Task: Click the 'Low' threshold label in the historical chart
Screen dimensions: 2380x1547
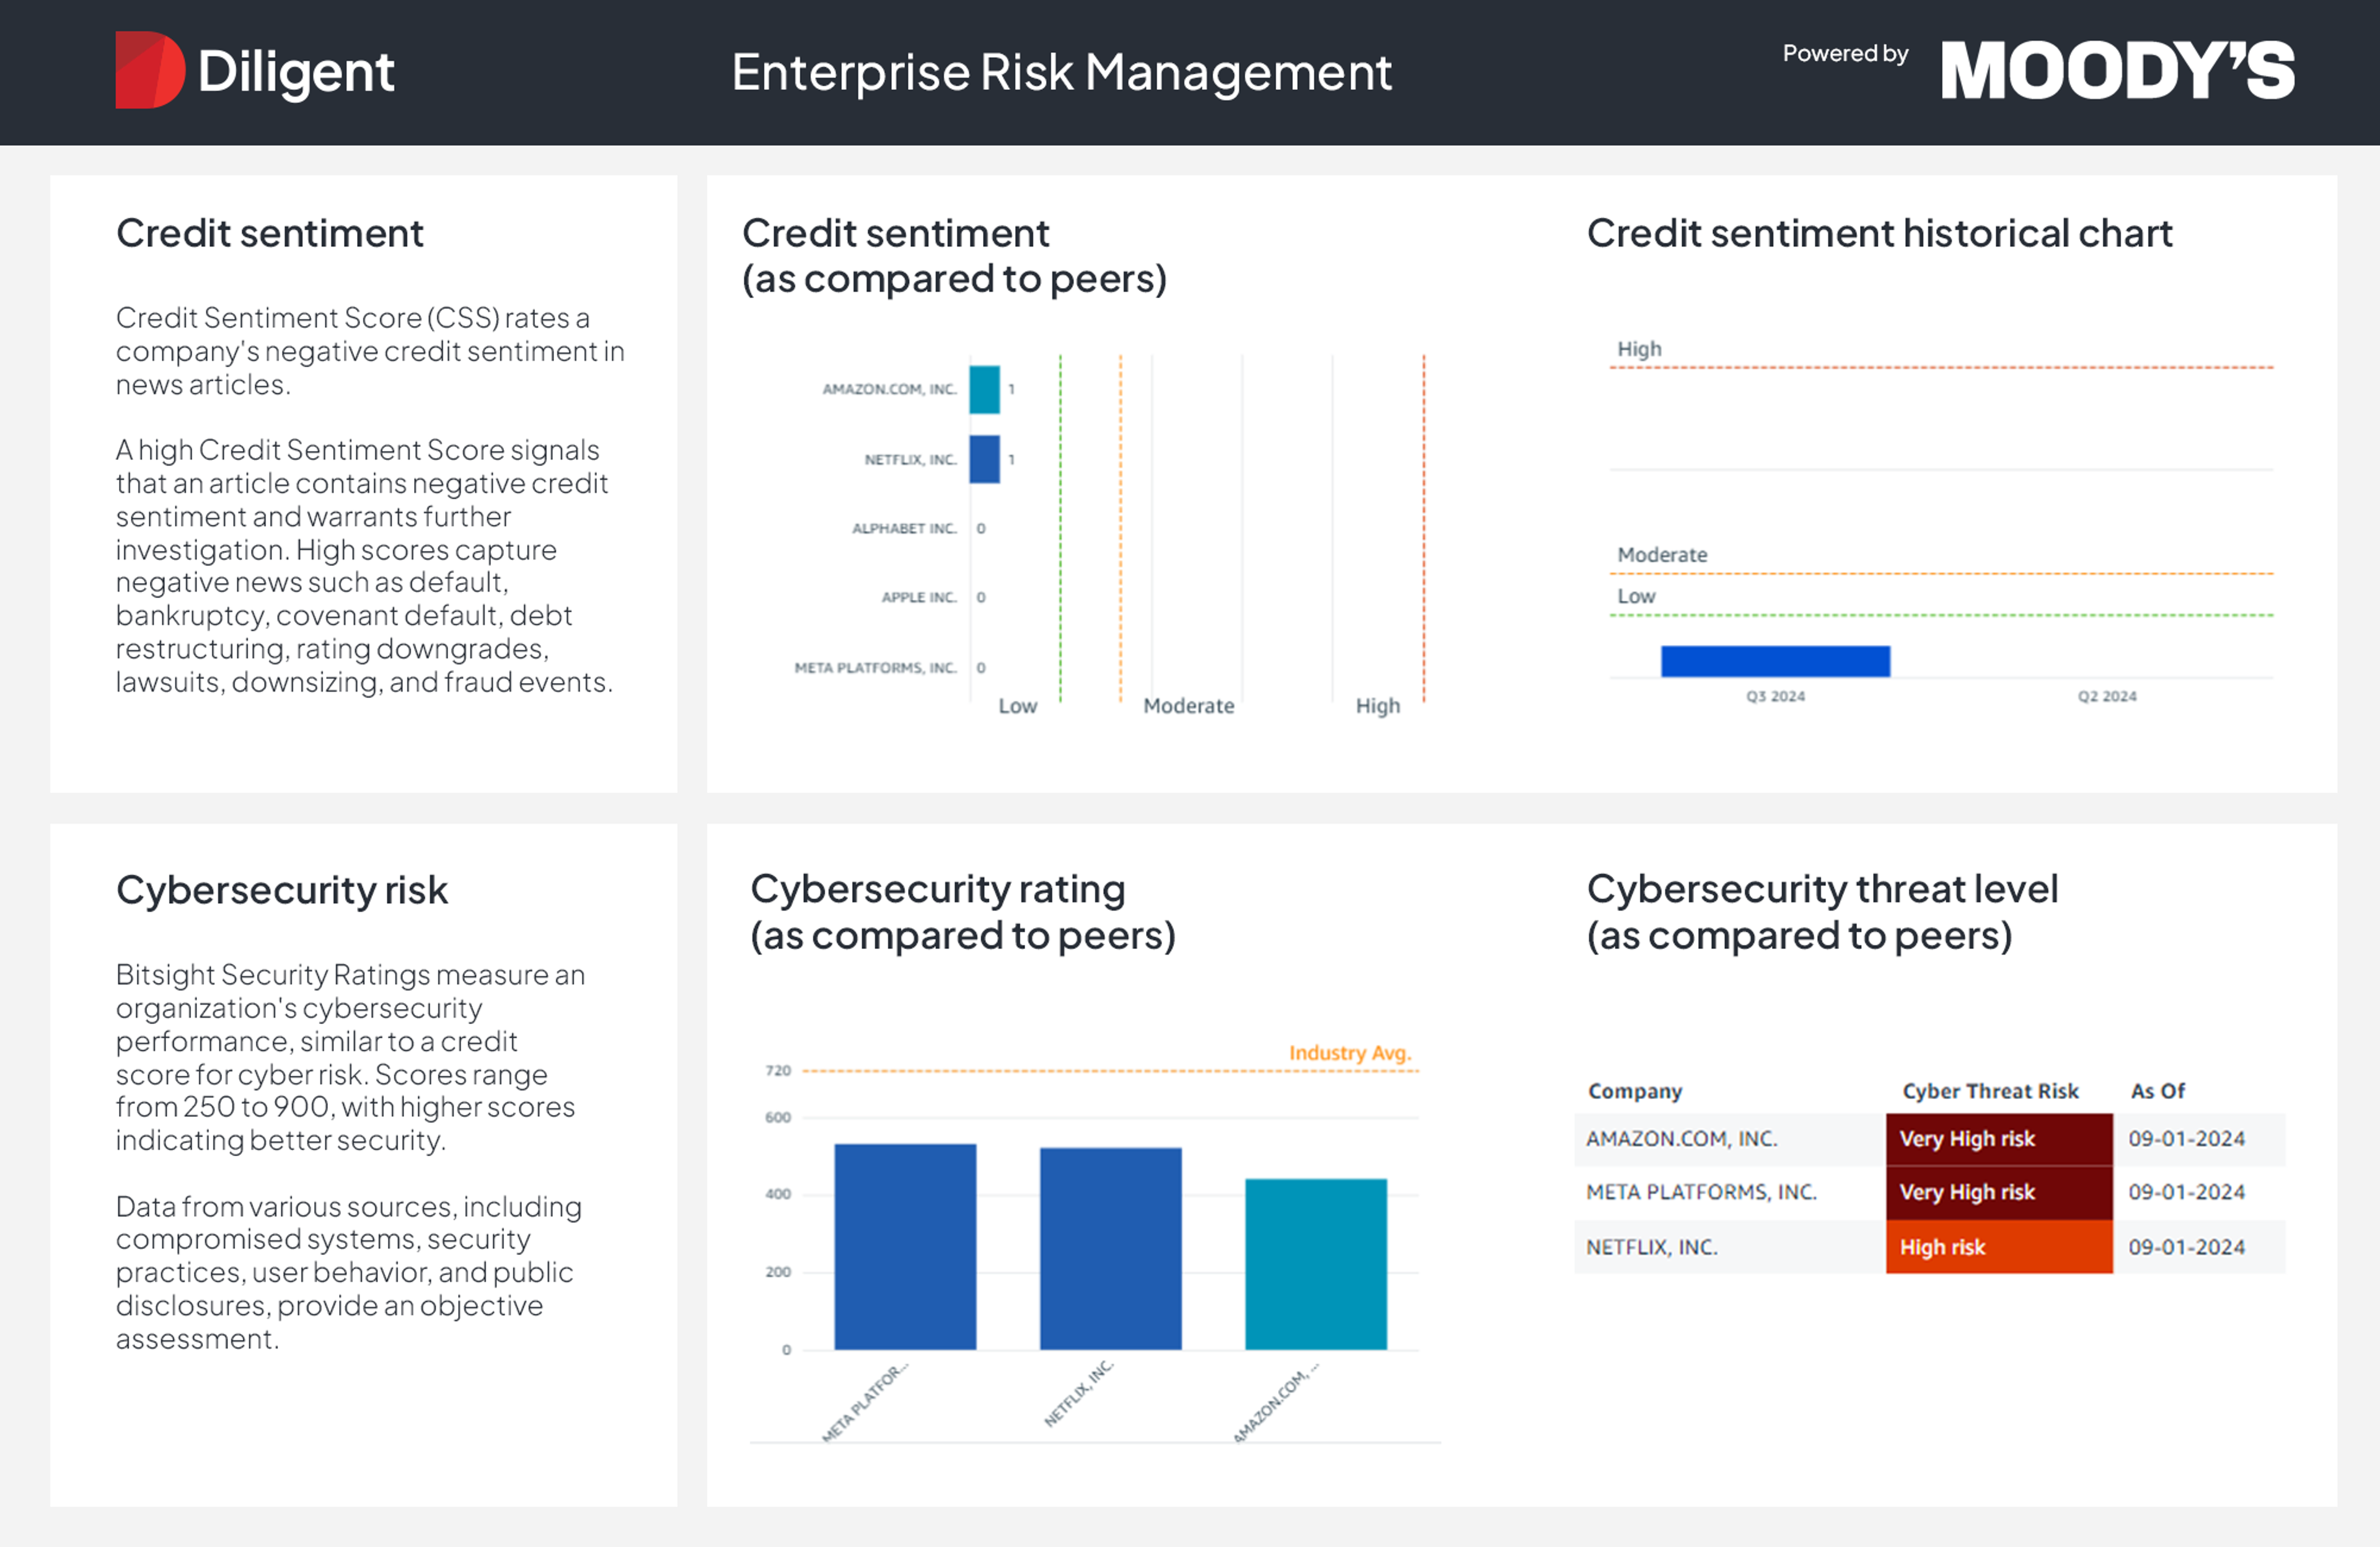Action: (1636, 596)
